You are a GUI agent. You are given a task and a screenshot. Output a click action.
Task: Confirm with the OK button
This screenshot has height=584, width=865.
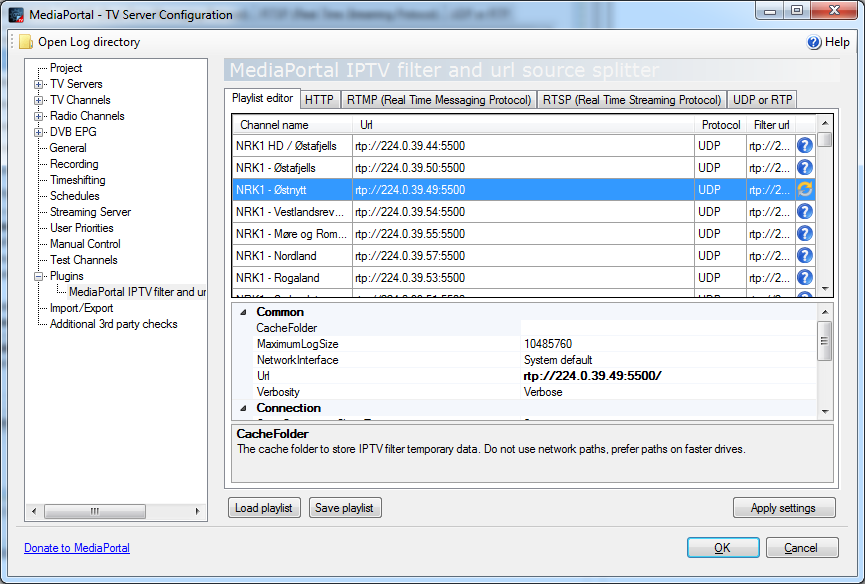[723, 548]
